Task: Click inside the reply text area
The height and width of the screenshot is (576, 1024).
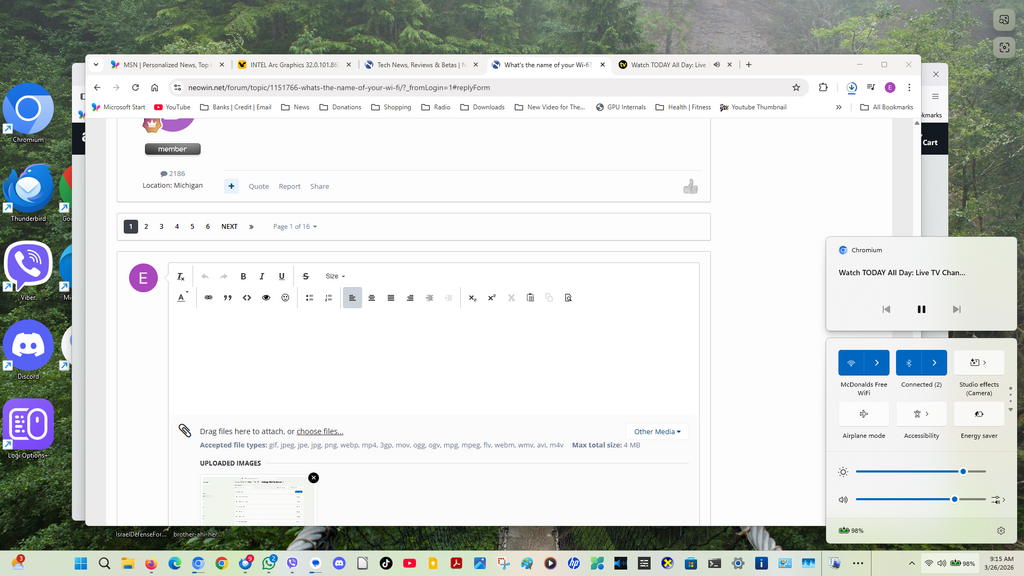Action: coord(434,362)
